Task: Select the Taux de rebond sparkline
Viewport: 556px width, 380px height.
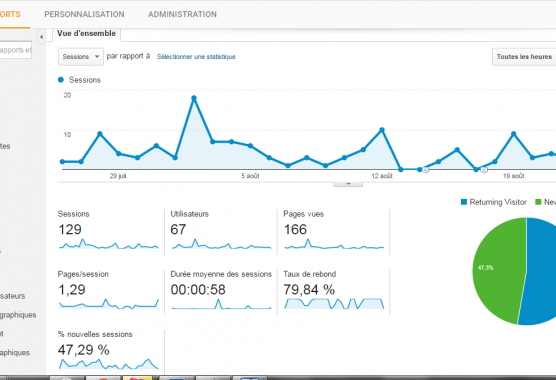Action: coord(334,304)
